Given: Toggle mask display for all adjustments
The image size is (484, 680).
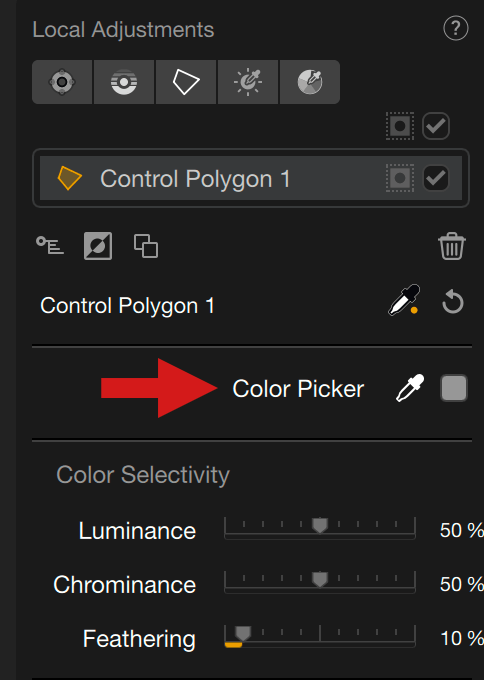Looking at the screenshot, I should (400, 126).
